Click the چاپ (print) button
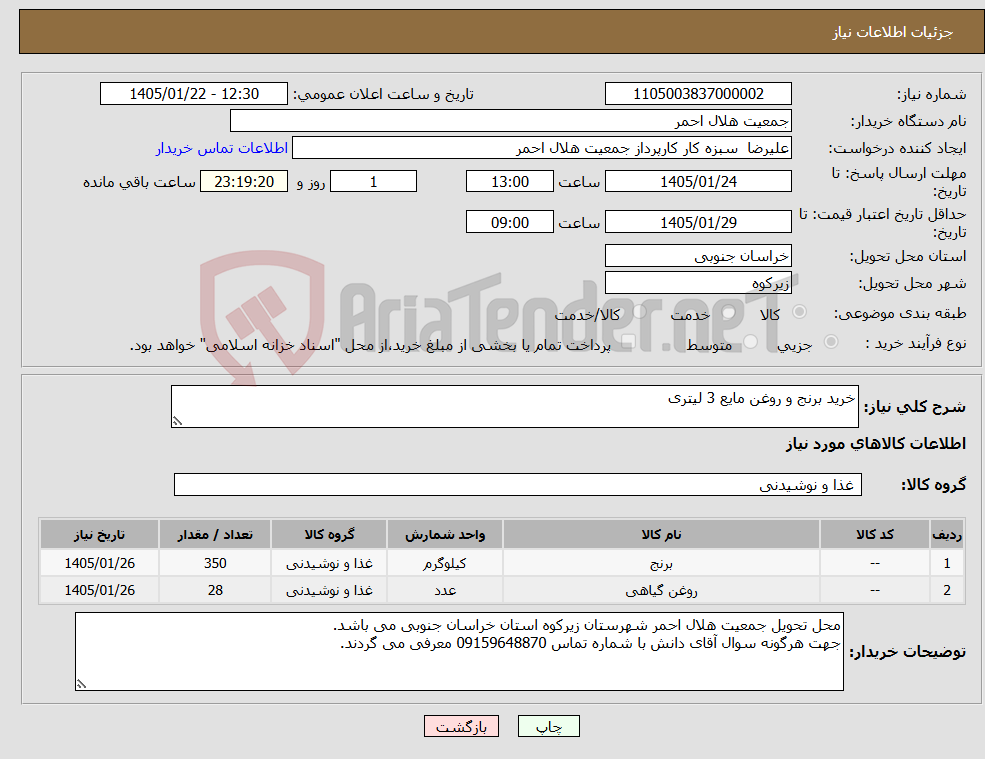Image resolution: width=985 pixels, height=759 pixels. point(548,726)
